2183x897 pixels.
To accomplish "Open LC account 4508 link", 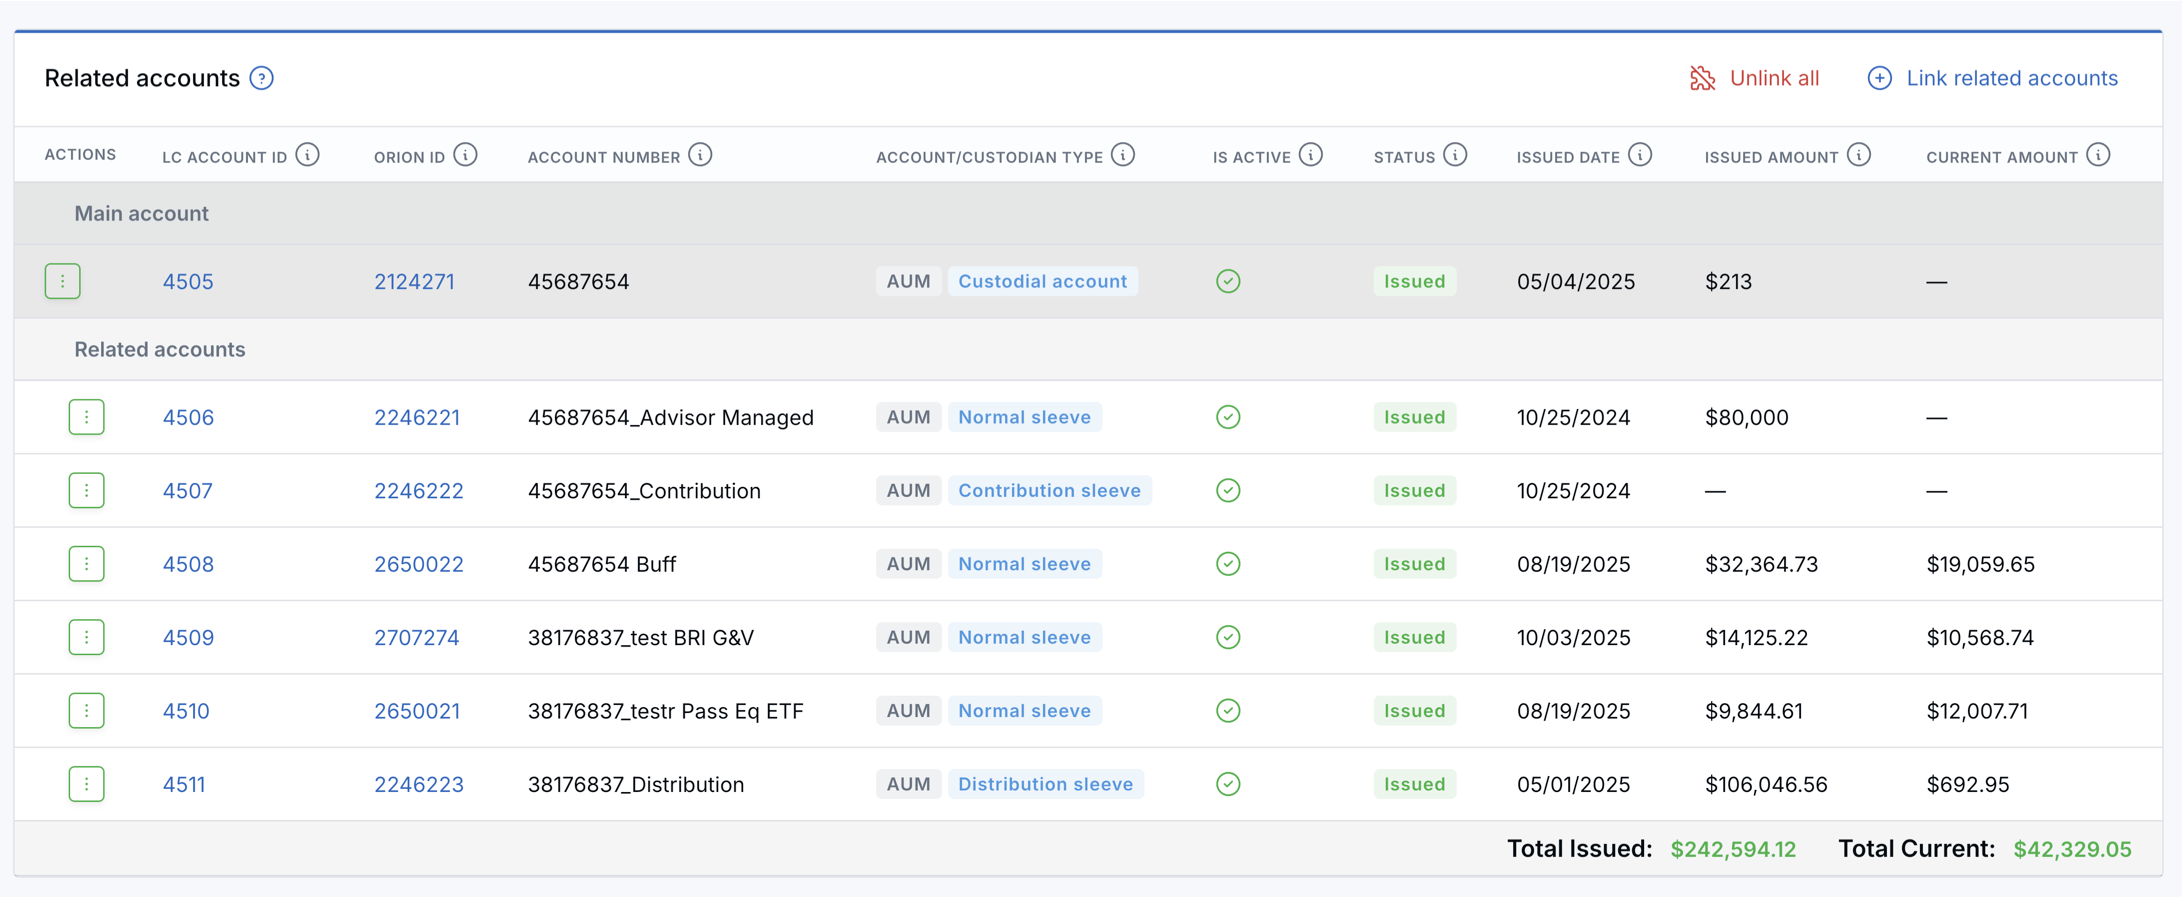I will pyautogui.click(x=188, y=564).
